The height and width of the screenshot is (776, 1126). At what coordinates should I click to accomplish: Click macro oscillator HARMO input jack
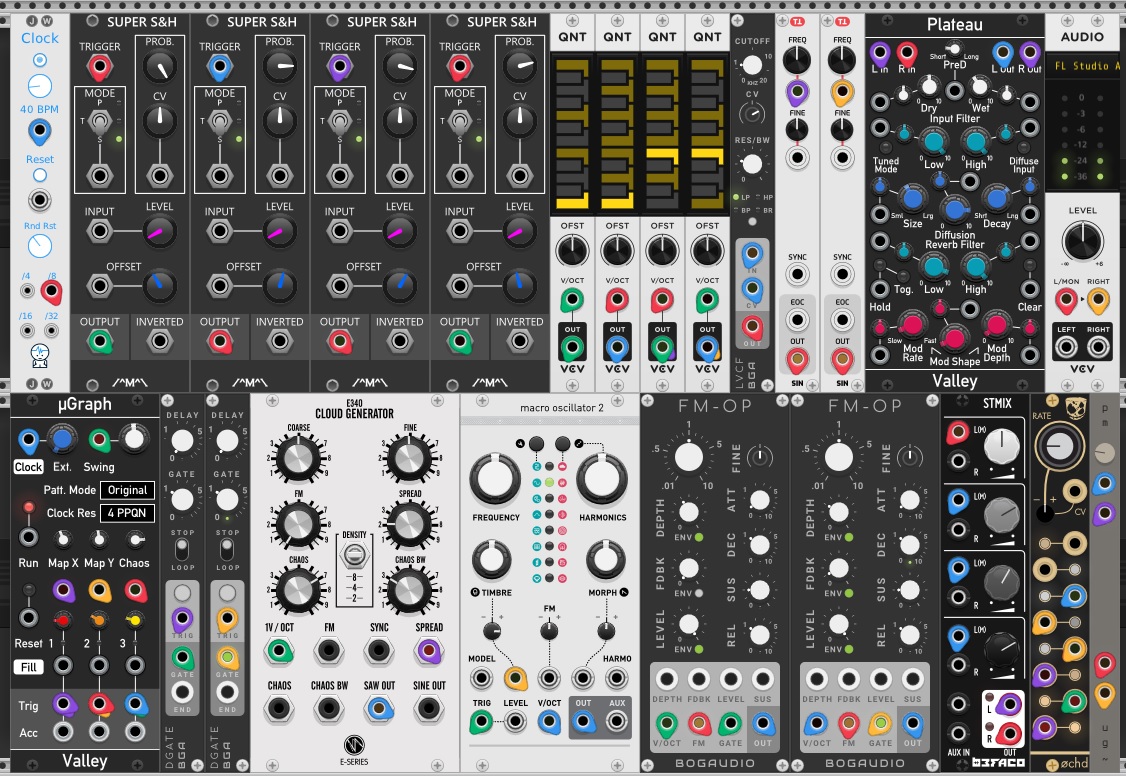click(617, 678)
